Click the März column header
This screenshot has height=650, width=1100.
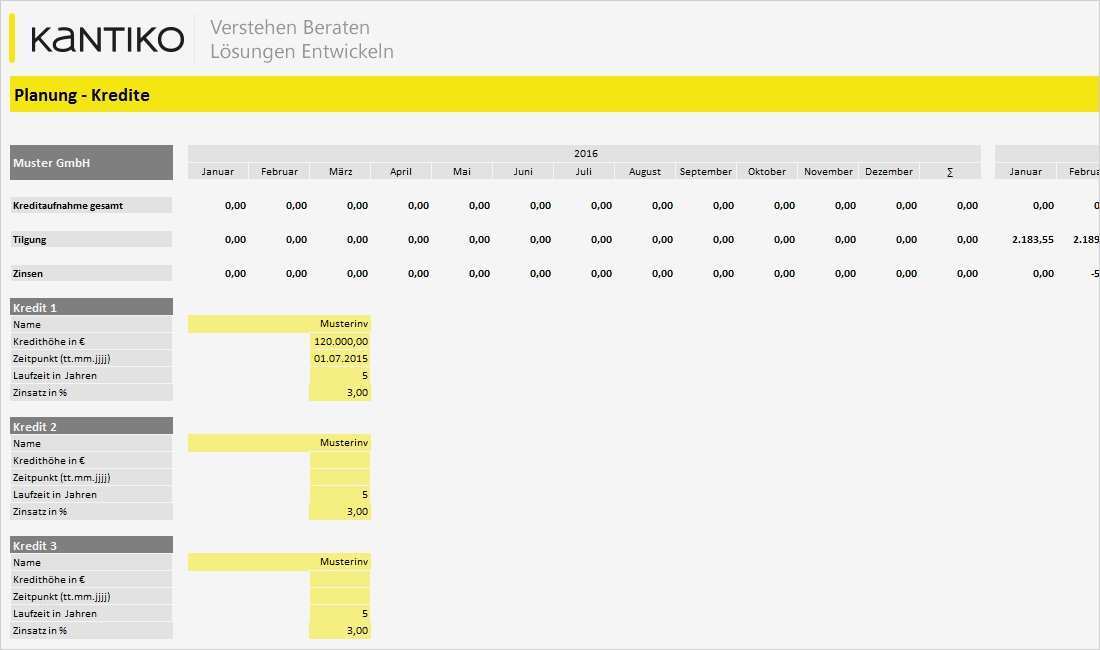340,172
